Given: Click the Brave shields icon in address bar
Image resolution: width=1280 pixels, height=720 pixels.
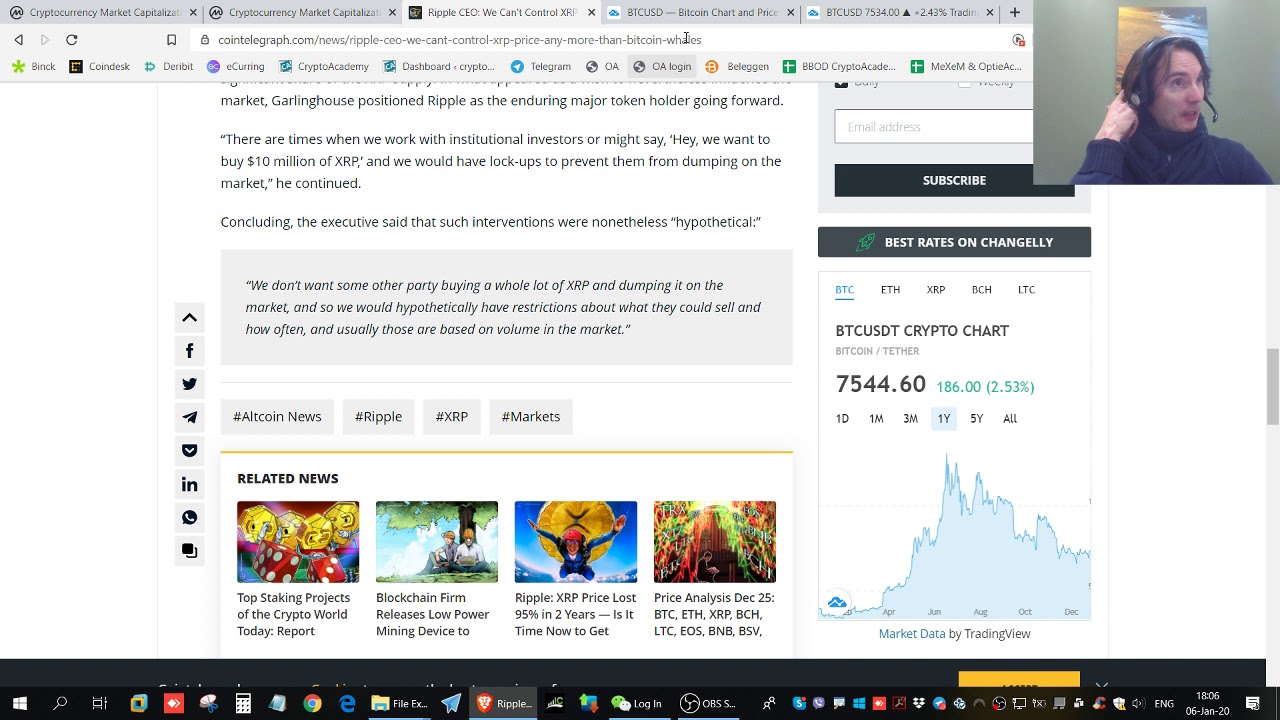Looking at the screenshot, I should pyautogui.click(x=1018, y=40).
